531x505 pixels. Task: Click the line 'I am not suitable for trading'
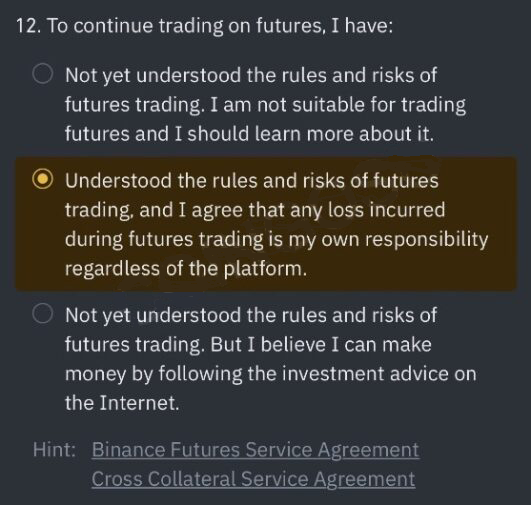click(338, 104)
